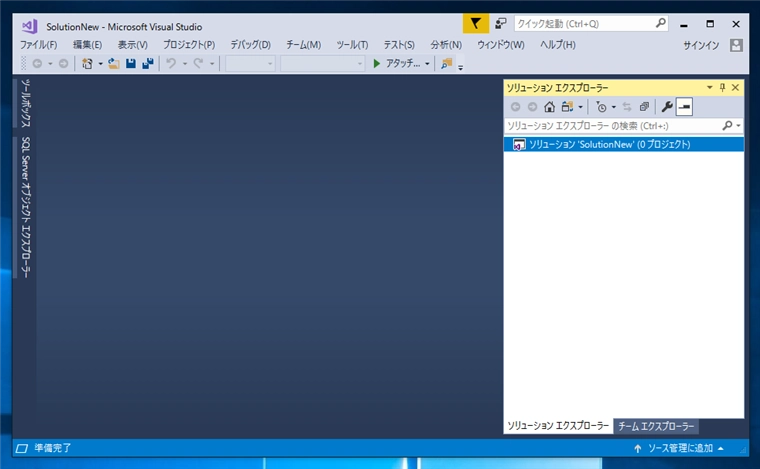Click the Save All icon

coord(148,63)
